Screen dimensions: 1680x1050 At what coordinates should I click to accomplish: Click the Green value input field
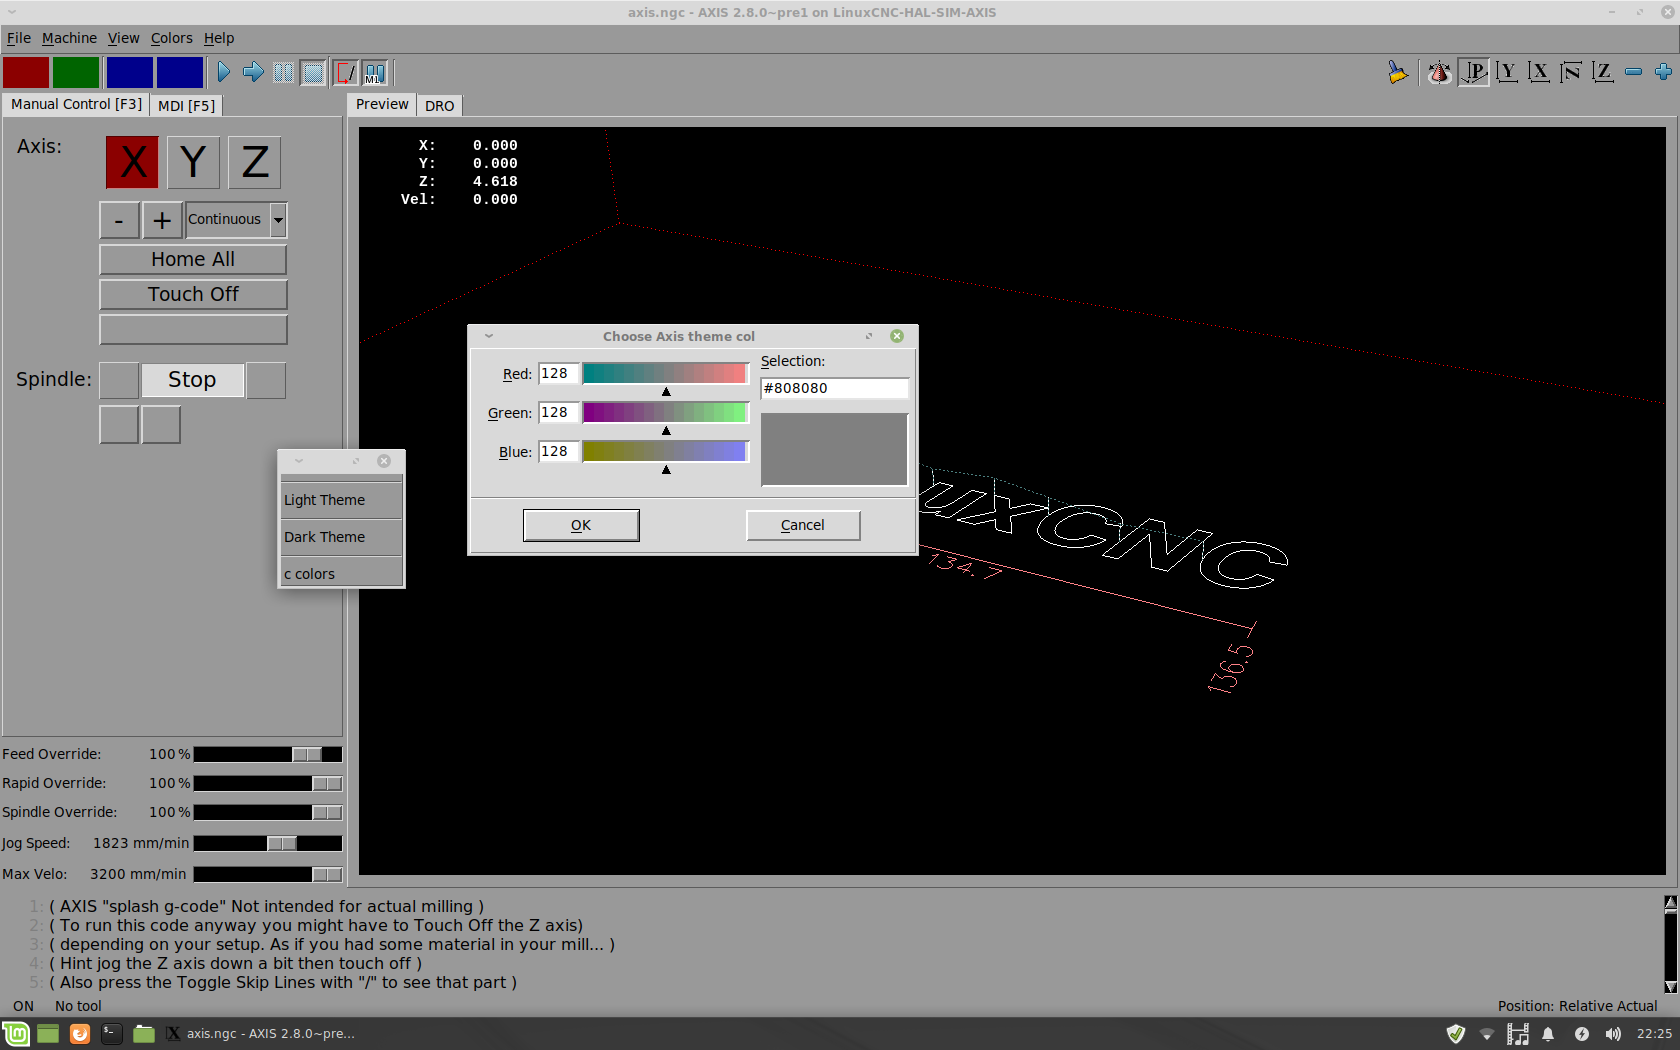tap(558, 413)
